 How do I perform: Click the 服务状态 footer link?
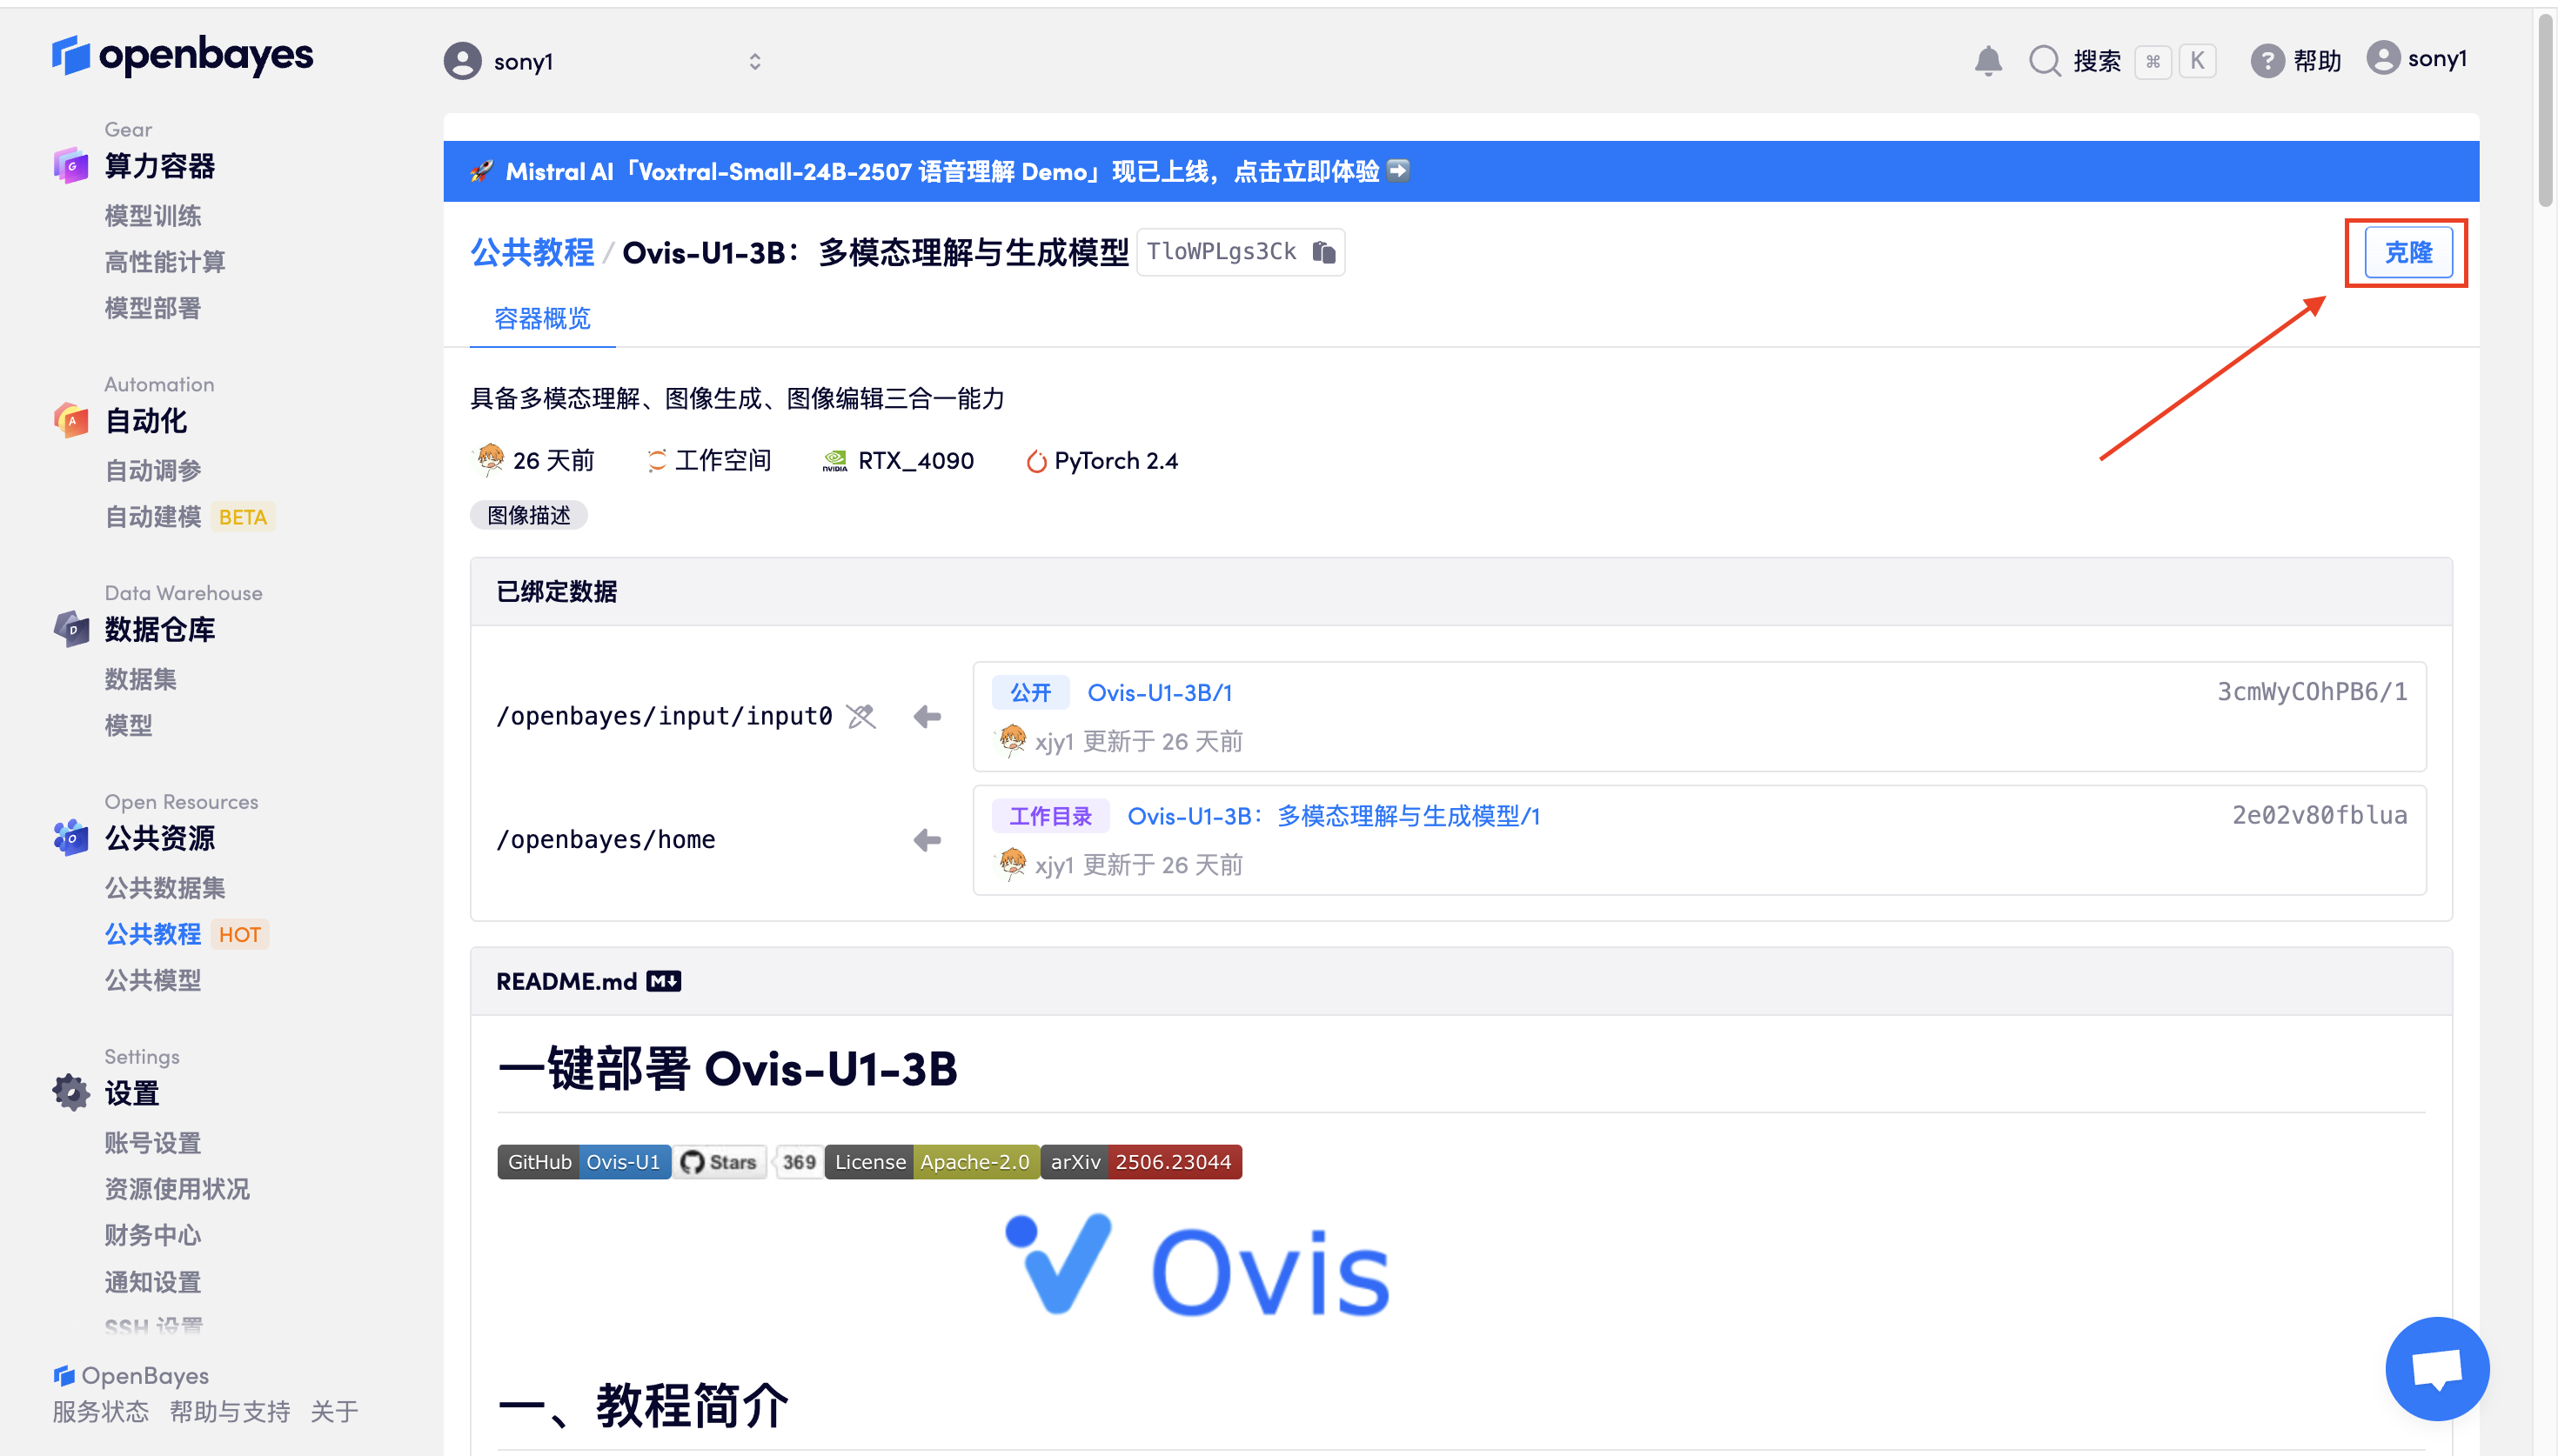click(100, 1412)
